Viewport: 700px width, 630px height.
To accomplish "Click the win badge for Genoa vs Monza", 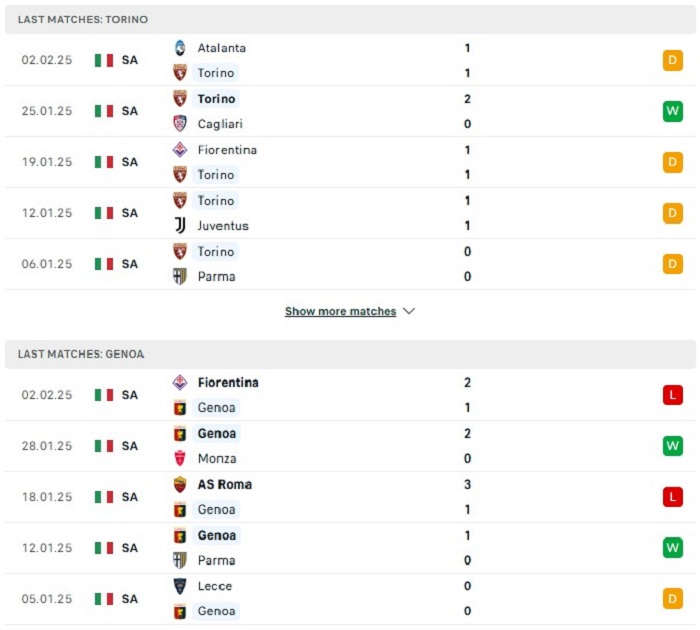I will tap(672, 446).
